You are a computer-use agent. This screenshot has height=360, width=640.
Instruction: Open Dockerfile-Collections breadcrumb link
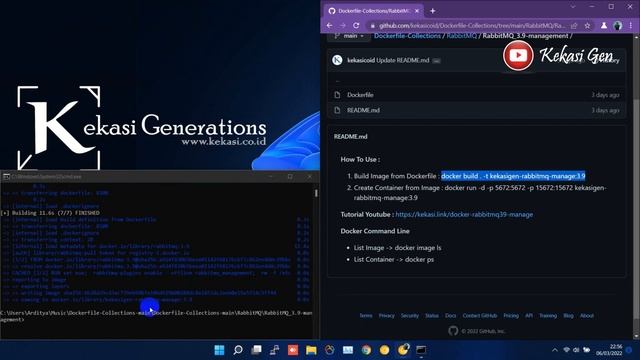tap(407, 36)
